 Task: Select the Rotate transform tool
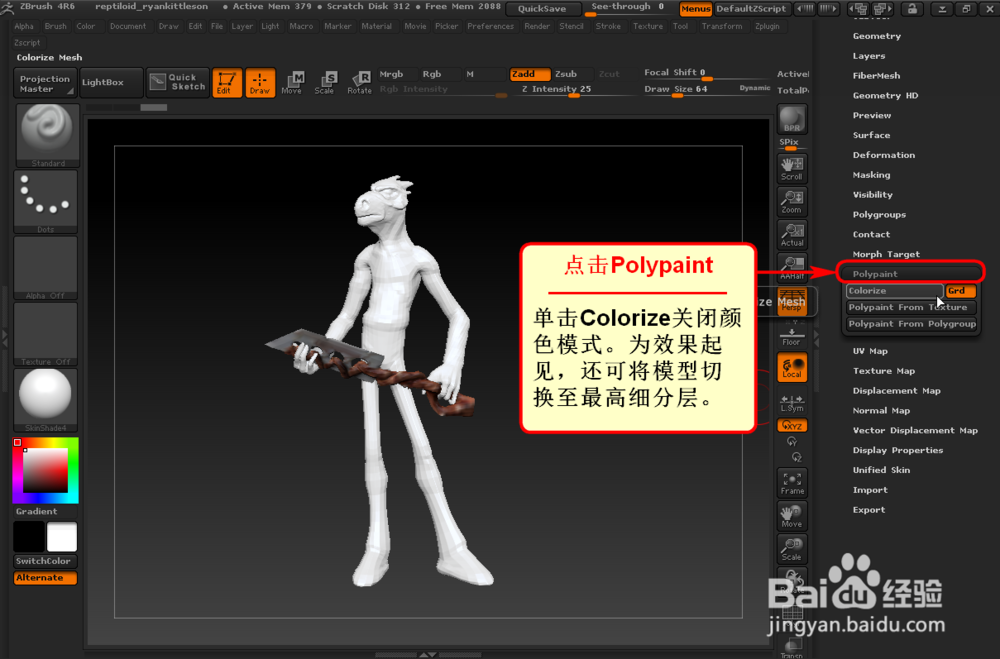point(359,83)
